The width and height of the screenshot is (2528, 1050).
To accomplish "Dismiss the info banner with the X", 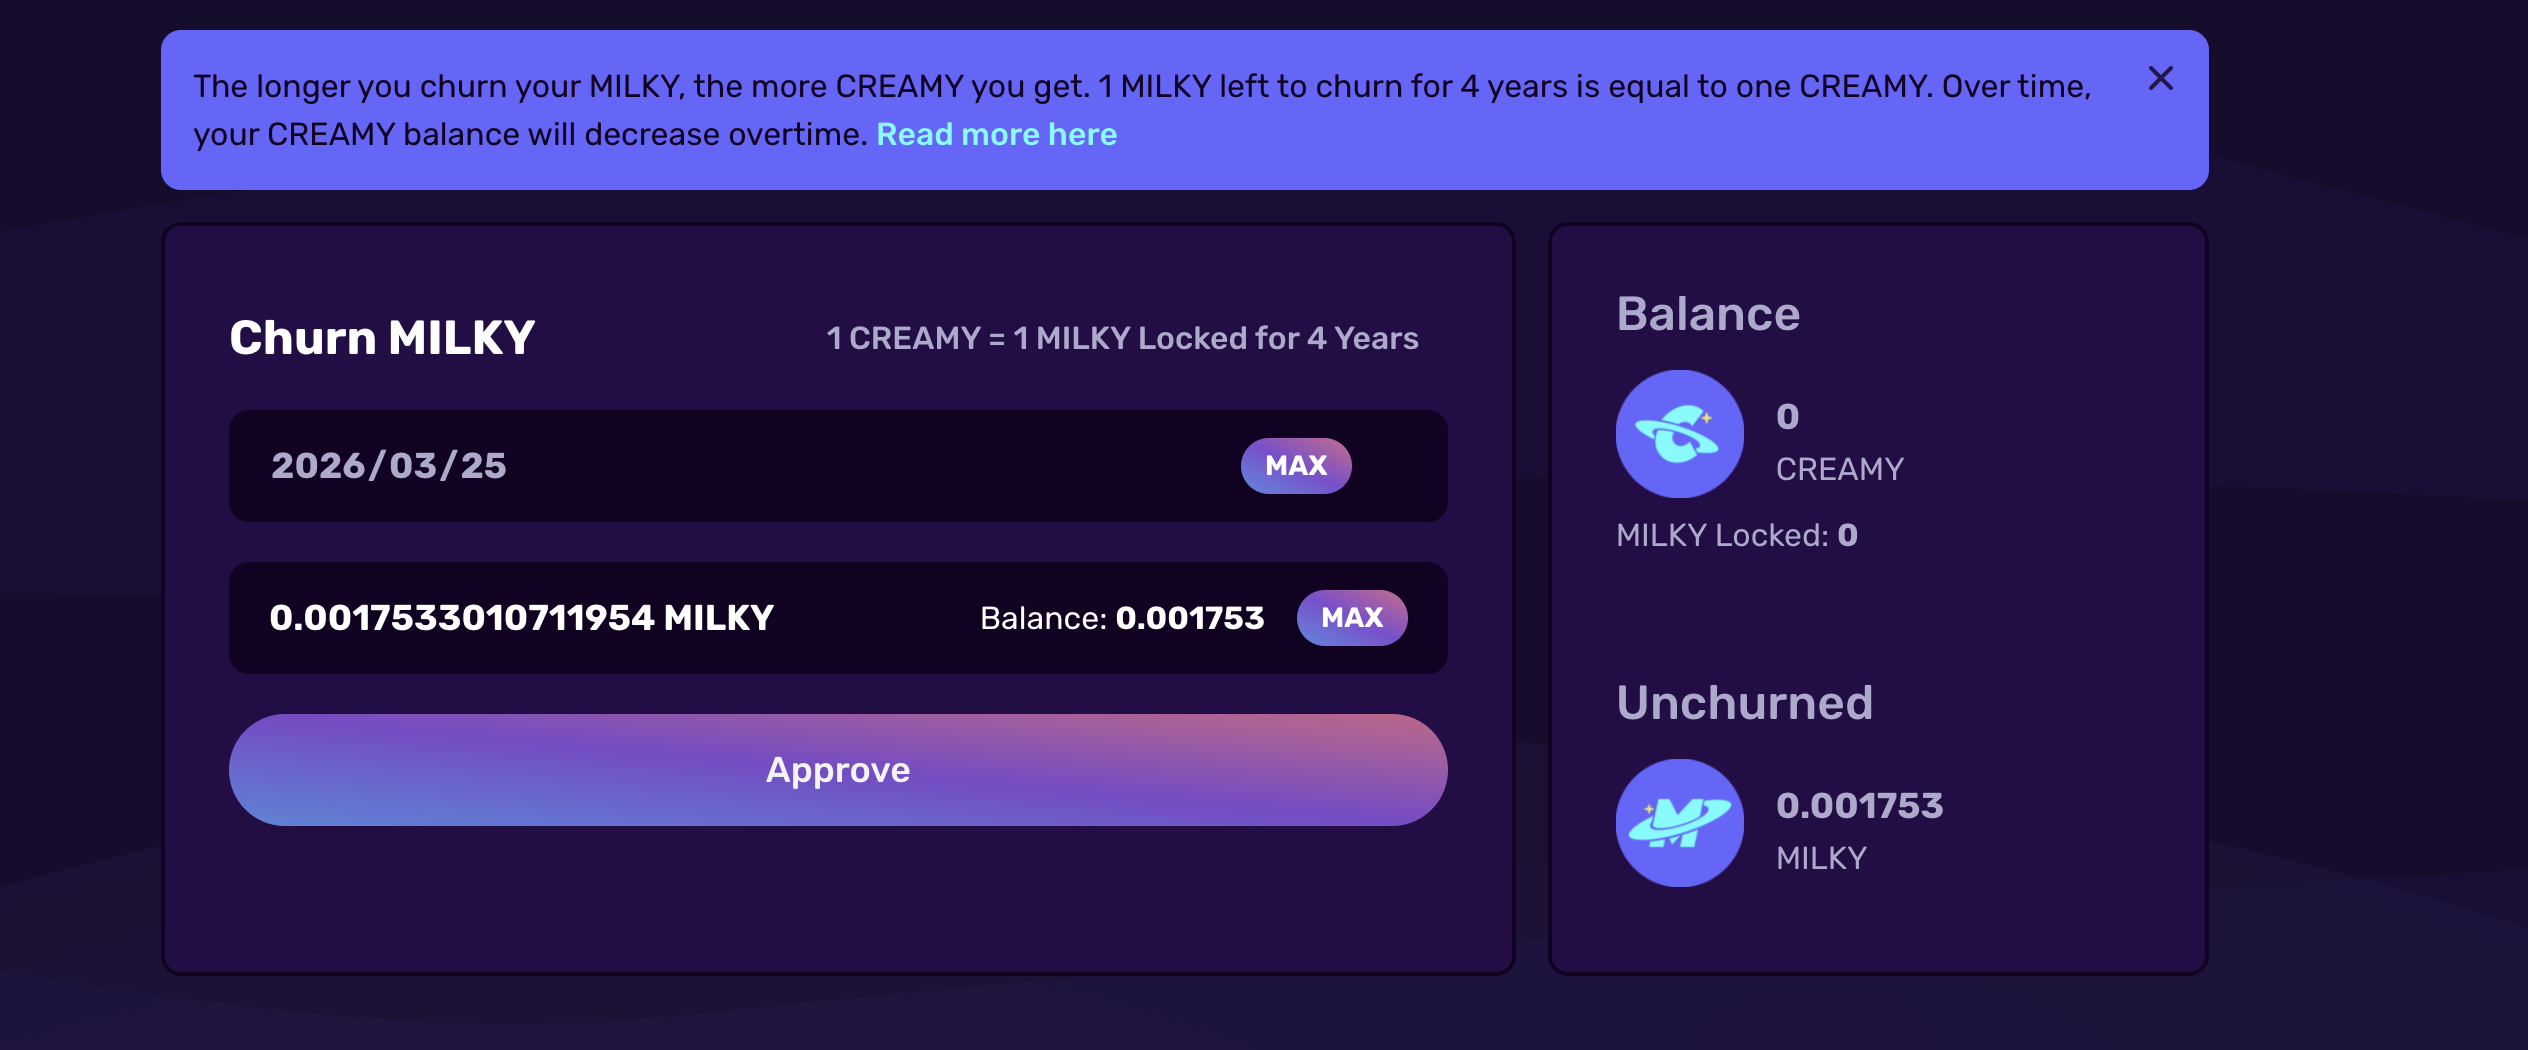I will pyautogui.click(x=2160, y=79).
